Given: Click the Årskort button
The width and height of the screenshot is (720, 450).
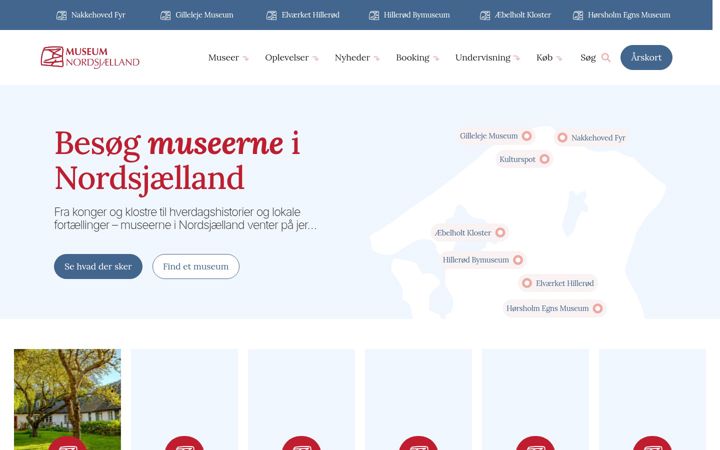Looking at the screenshot, I should coord(646,57).
